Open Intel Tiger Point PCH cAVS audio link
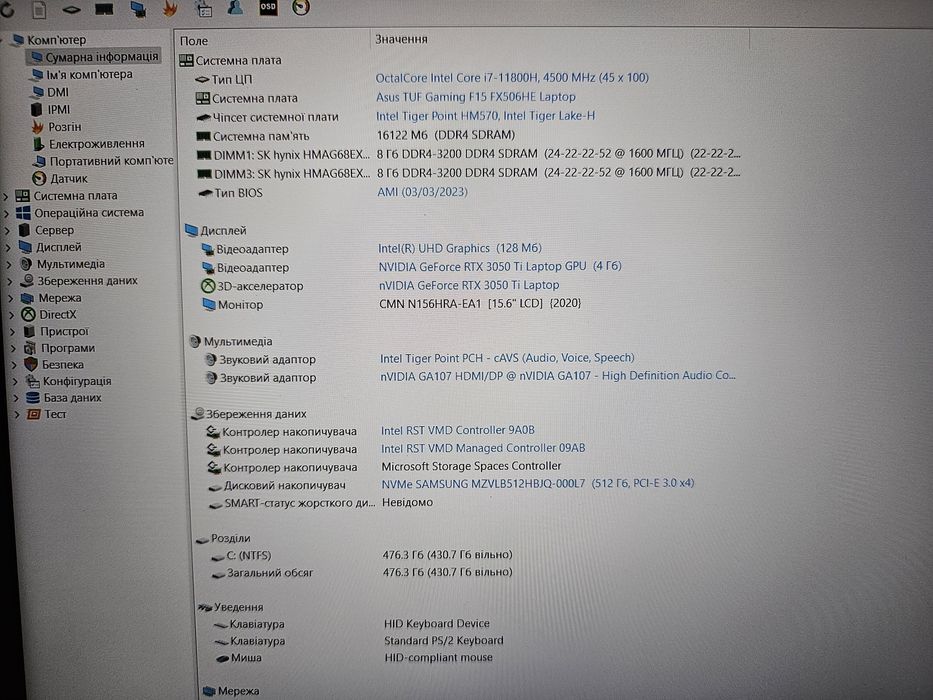The image size is (933, 700). coord(507,358)
